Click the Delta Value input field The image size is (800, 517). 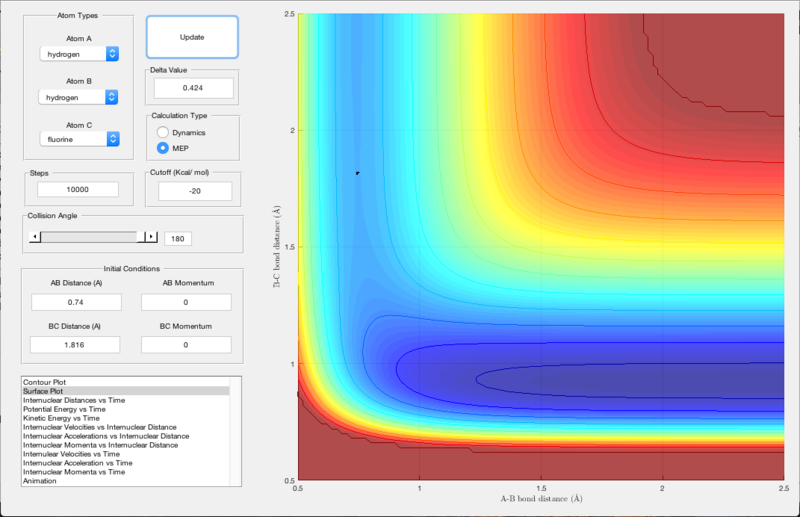pyautogui.click(x=193, y=88)
